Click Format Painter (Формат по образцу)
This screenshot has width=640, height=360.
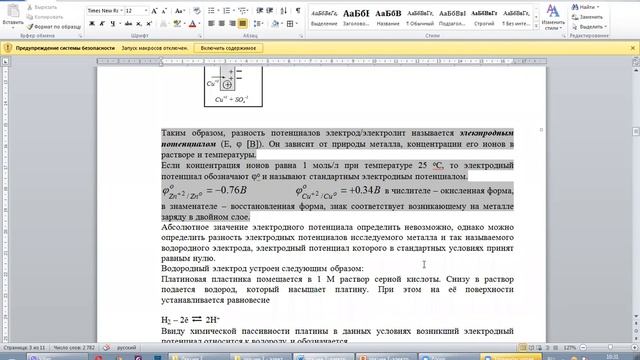click(x=54, y=27)
